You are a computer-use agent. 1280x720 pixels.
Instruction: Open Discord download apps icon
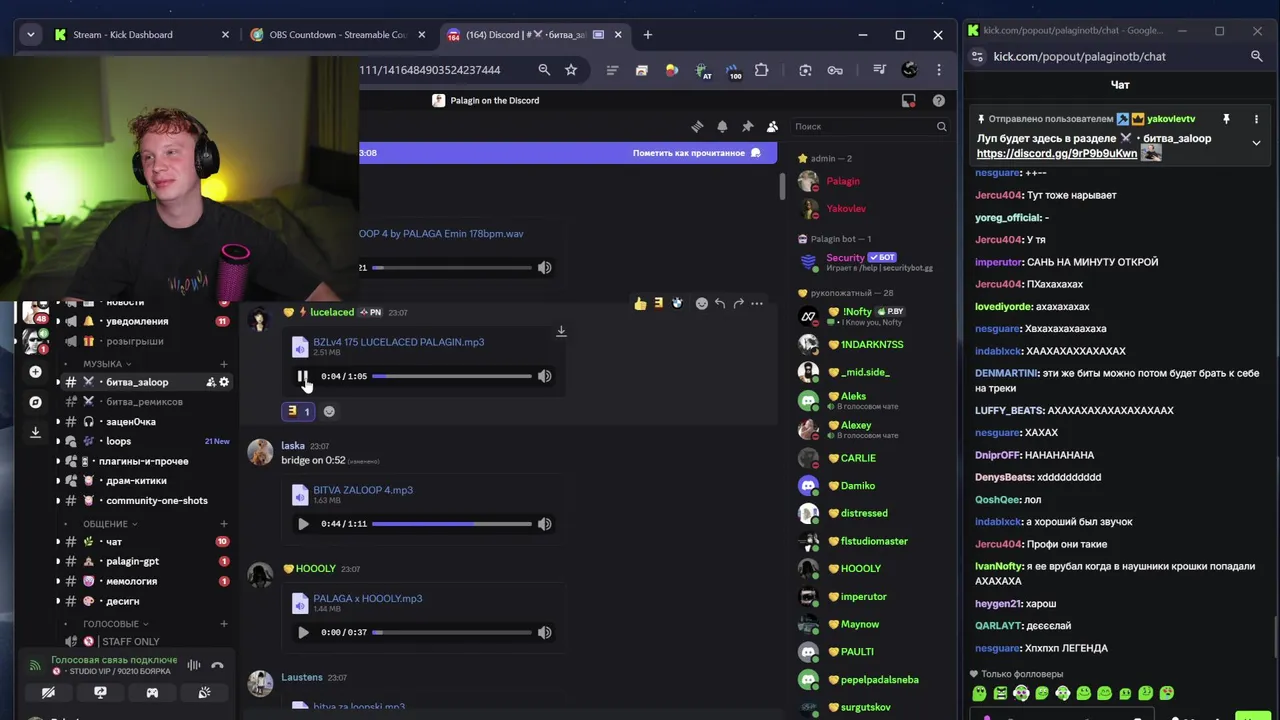[x=35, y=432]
